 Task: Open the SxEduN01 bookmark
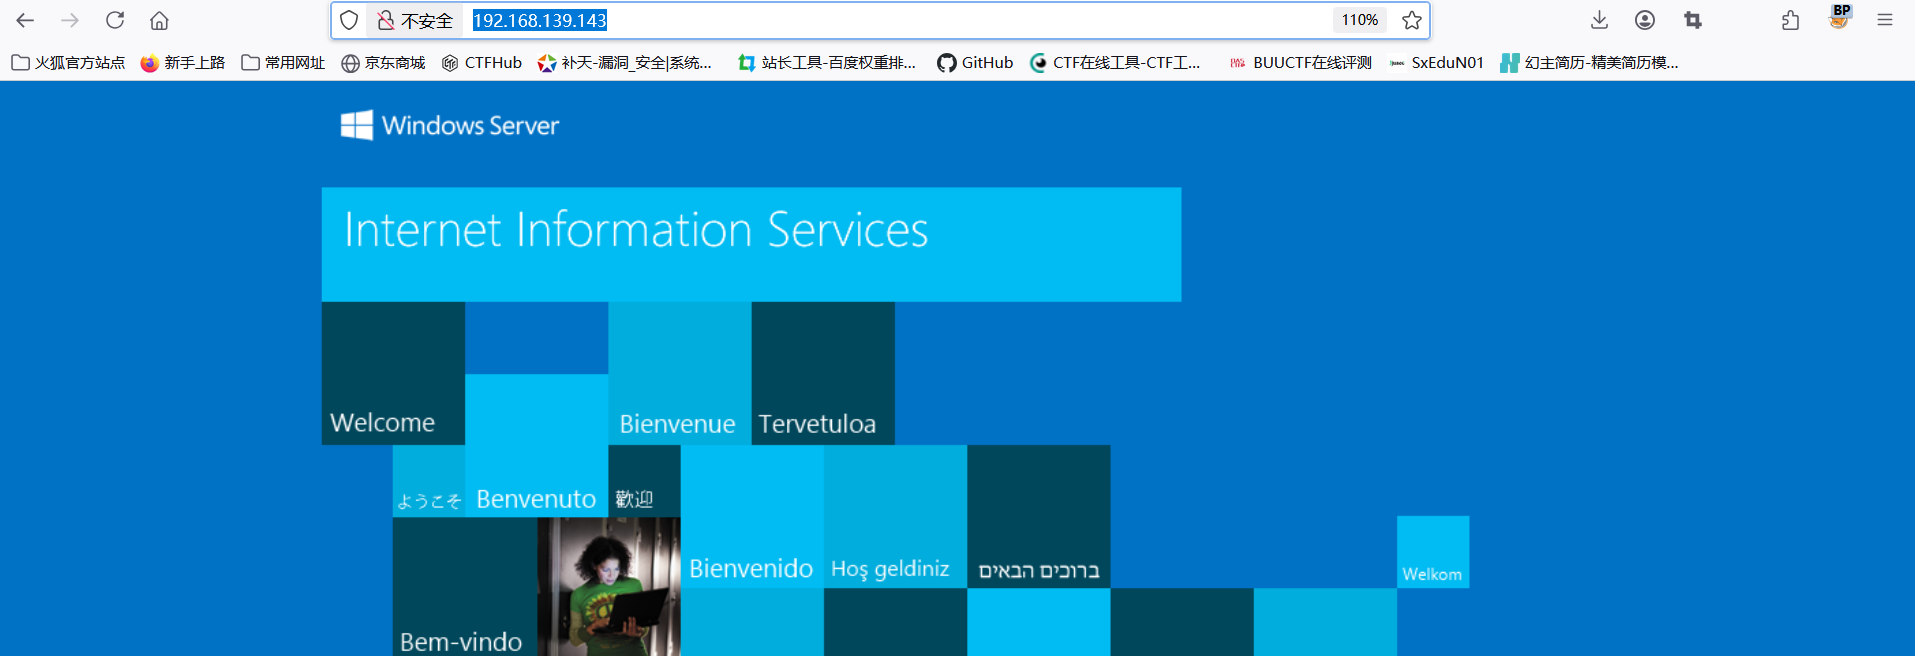coord(1436,62)
